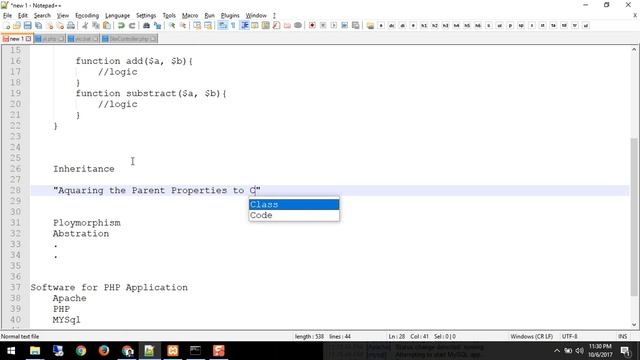The image size is (640, 360).
Task: Toggle synchronized horizontal scrolling
Action: [x=208, y=26]
